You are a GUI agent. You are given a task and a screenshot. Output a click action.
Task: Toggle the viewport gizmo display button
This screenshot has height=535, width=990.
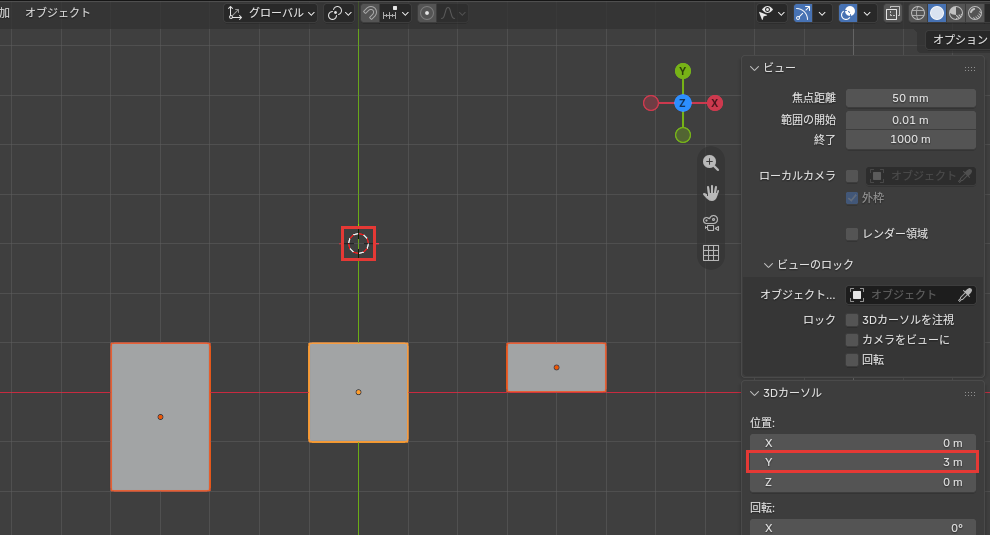click(802, 13)
